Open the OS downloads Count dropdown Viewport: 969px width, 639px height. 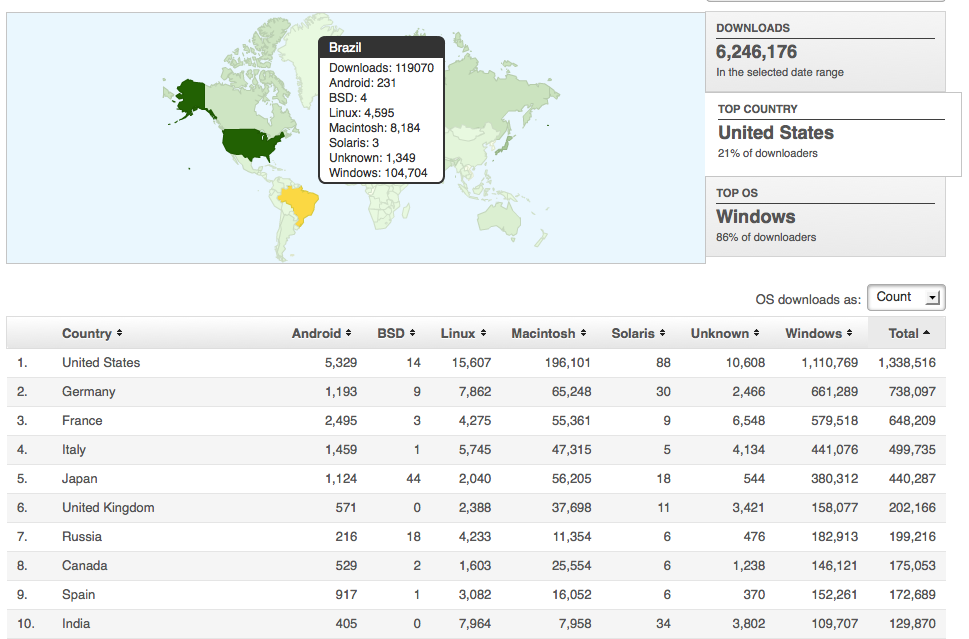(905, 297)
